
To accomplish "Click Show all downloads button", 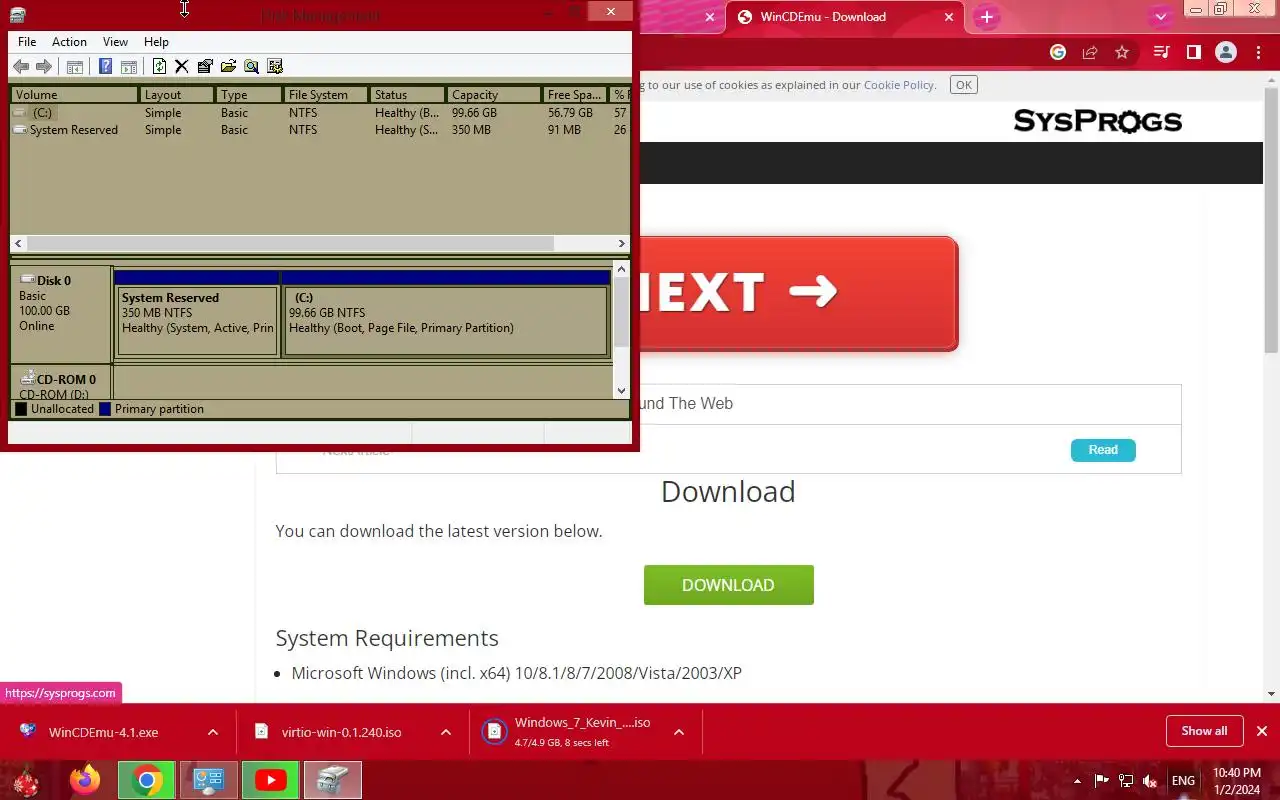I will coord(1204,731).
